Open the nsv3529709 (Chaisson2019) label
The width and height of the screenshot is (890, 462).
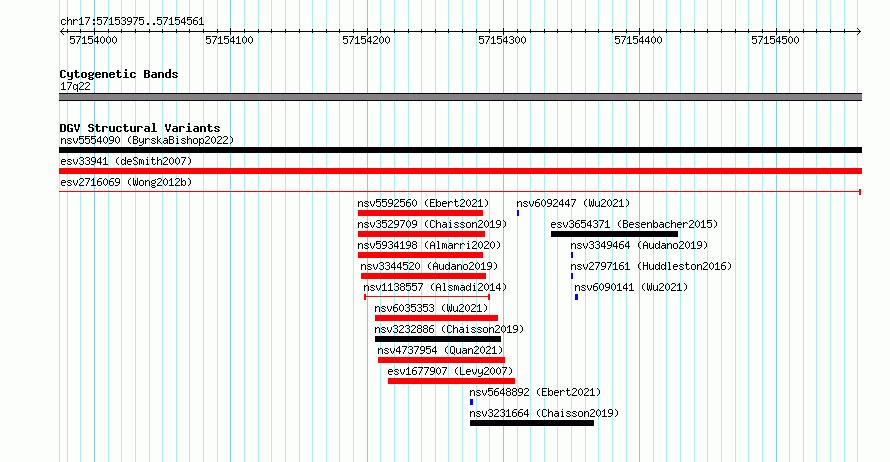pos(432,224)
